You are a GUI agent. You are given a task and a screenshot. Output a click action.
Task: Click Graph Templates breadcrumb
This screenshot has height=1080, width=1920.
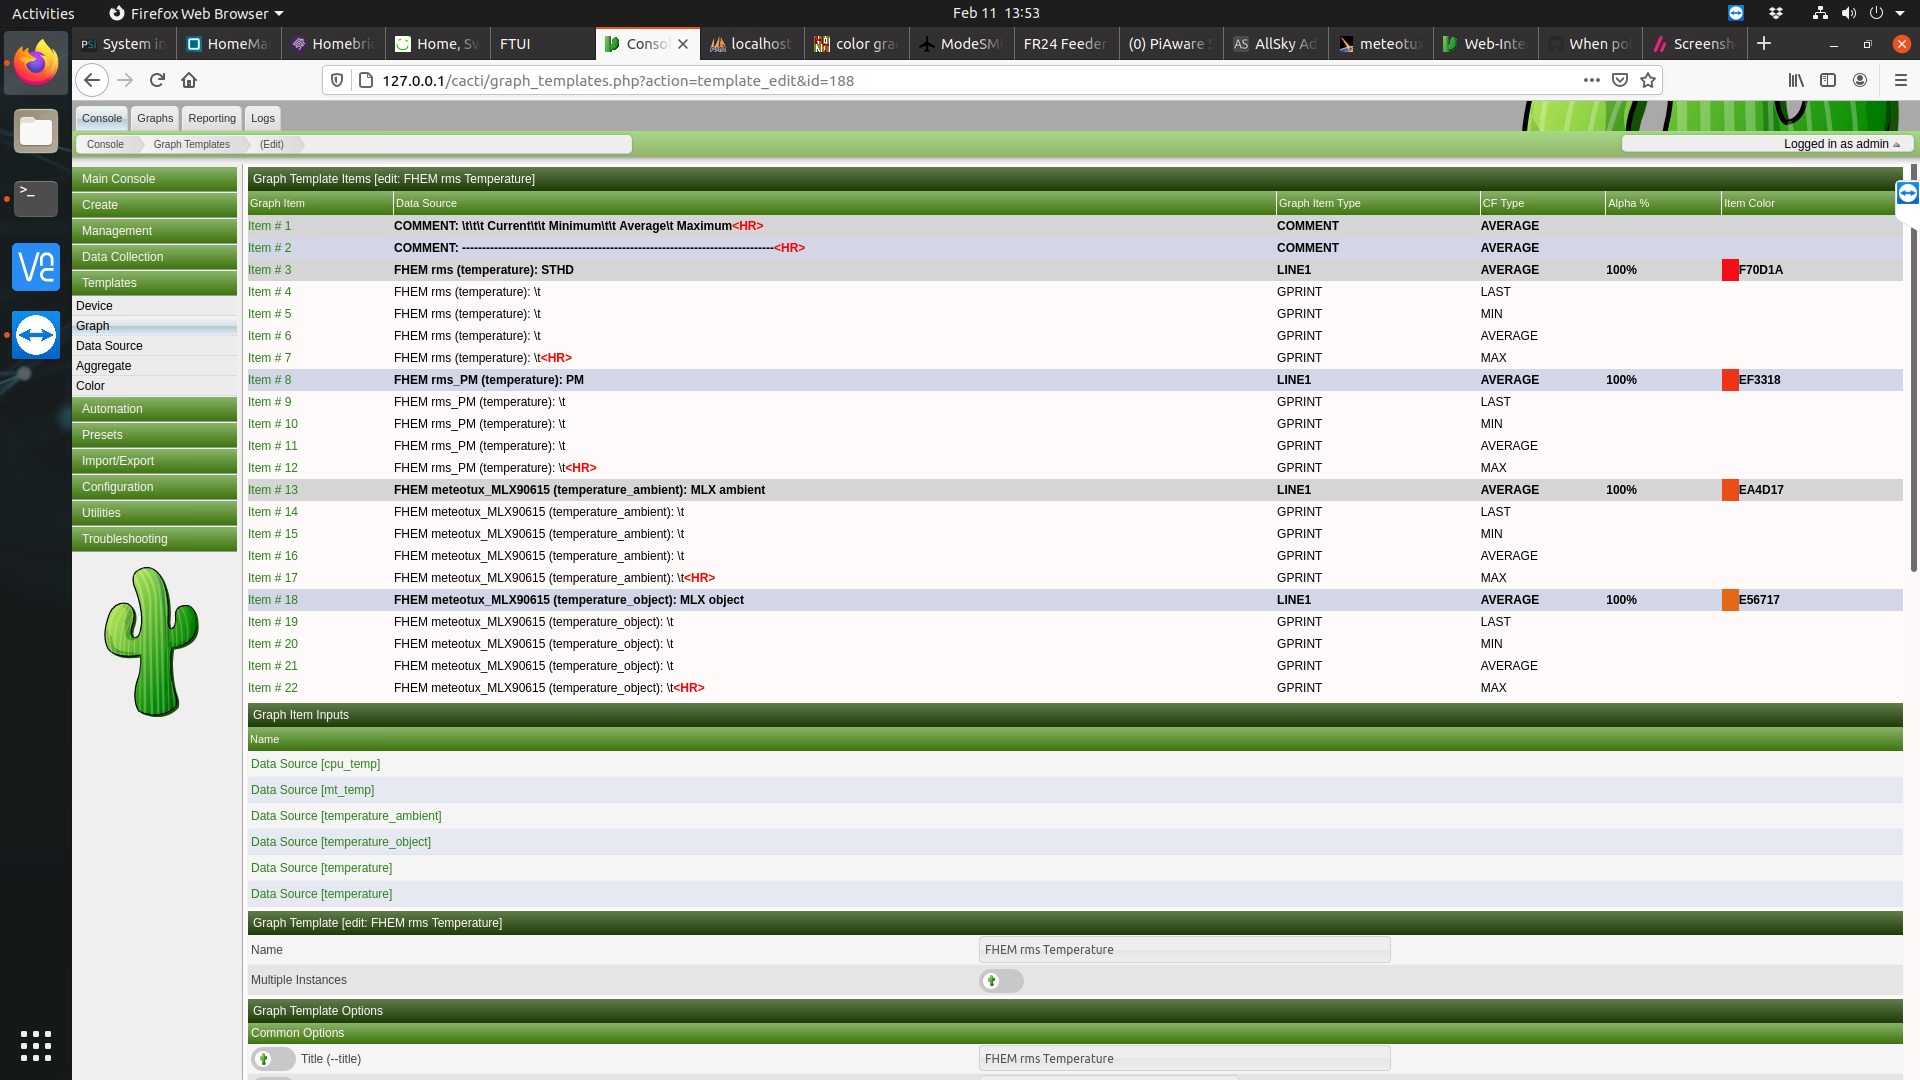click(x=191, y=144)
